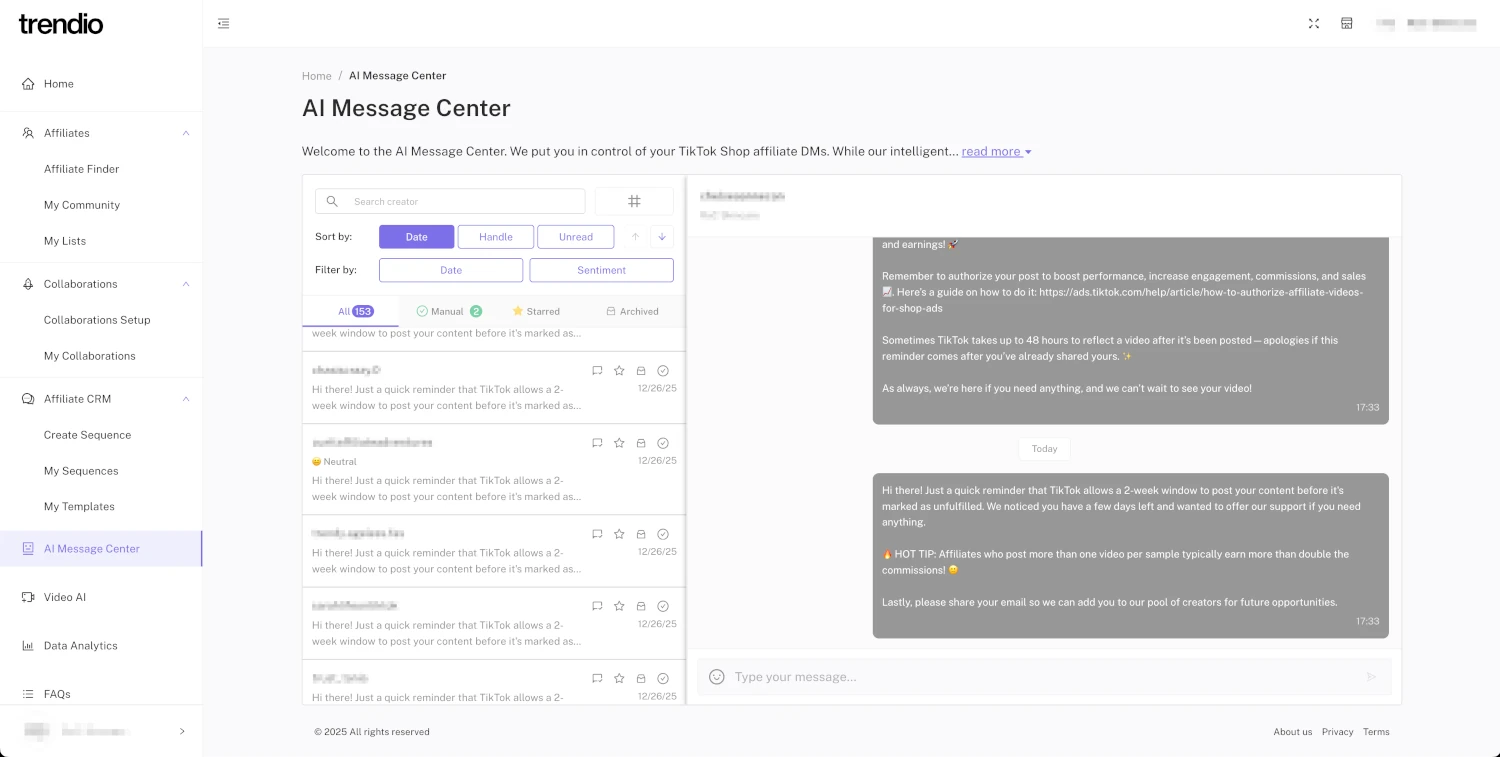1500x757 pixels.
Task: Sort messages by Unread
Action: point(576,237)
